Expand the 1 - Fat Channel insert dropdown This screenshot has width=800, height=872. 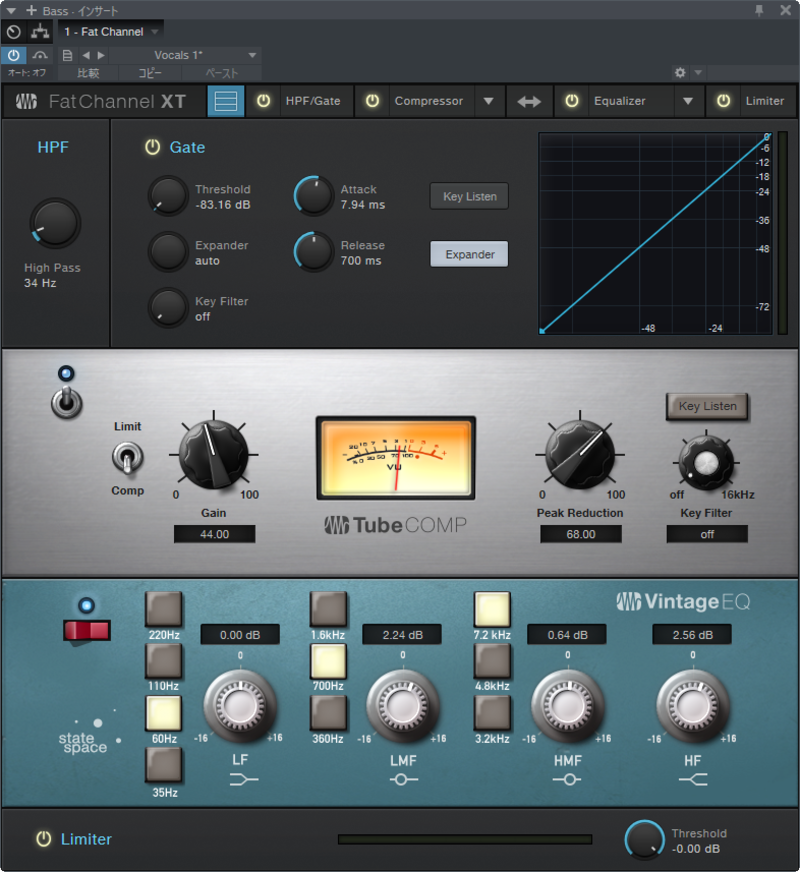(155, 32)
